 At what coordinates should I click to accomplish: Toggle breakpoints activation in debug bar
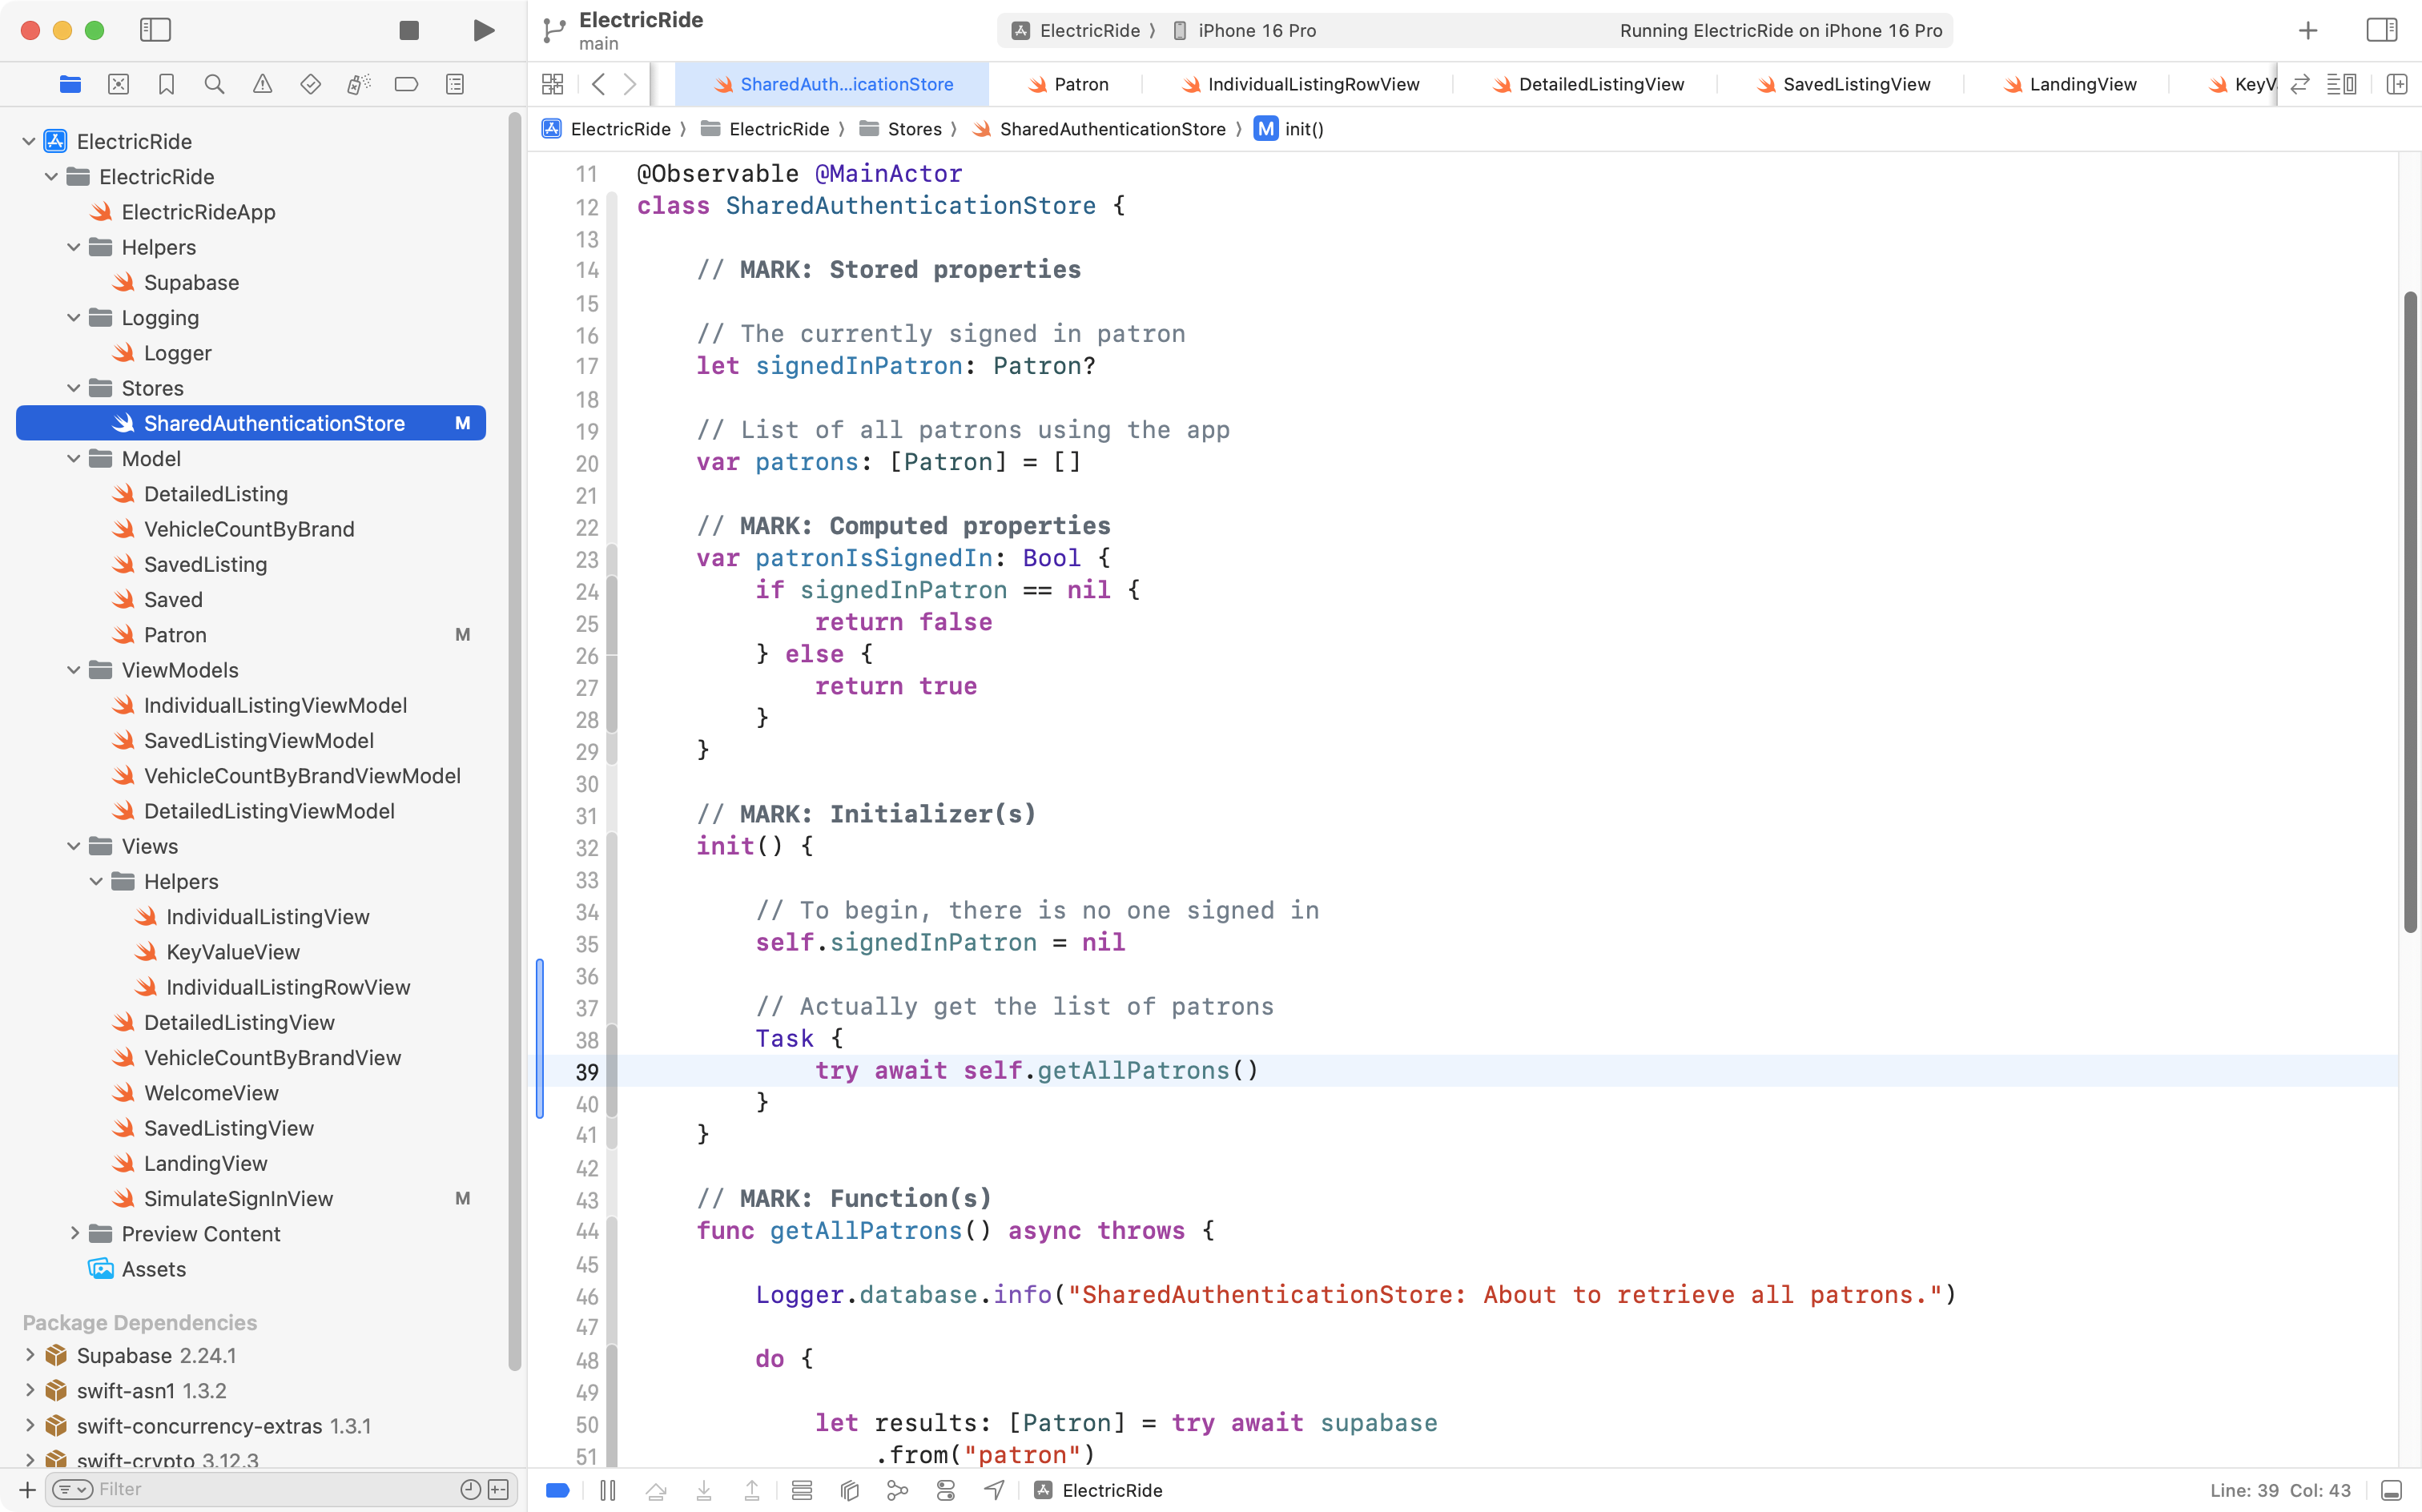(558, 1490)
